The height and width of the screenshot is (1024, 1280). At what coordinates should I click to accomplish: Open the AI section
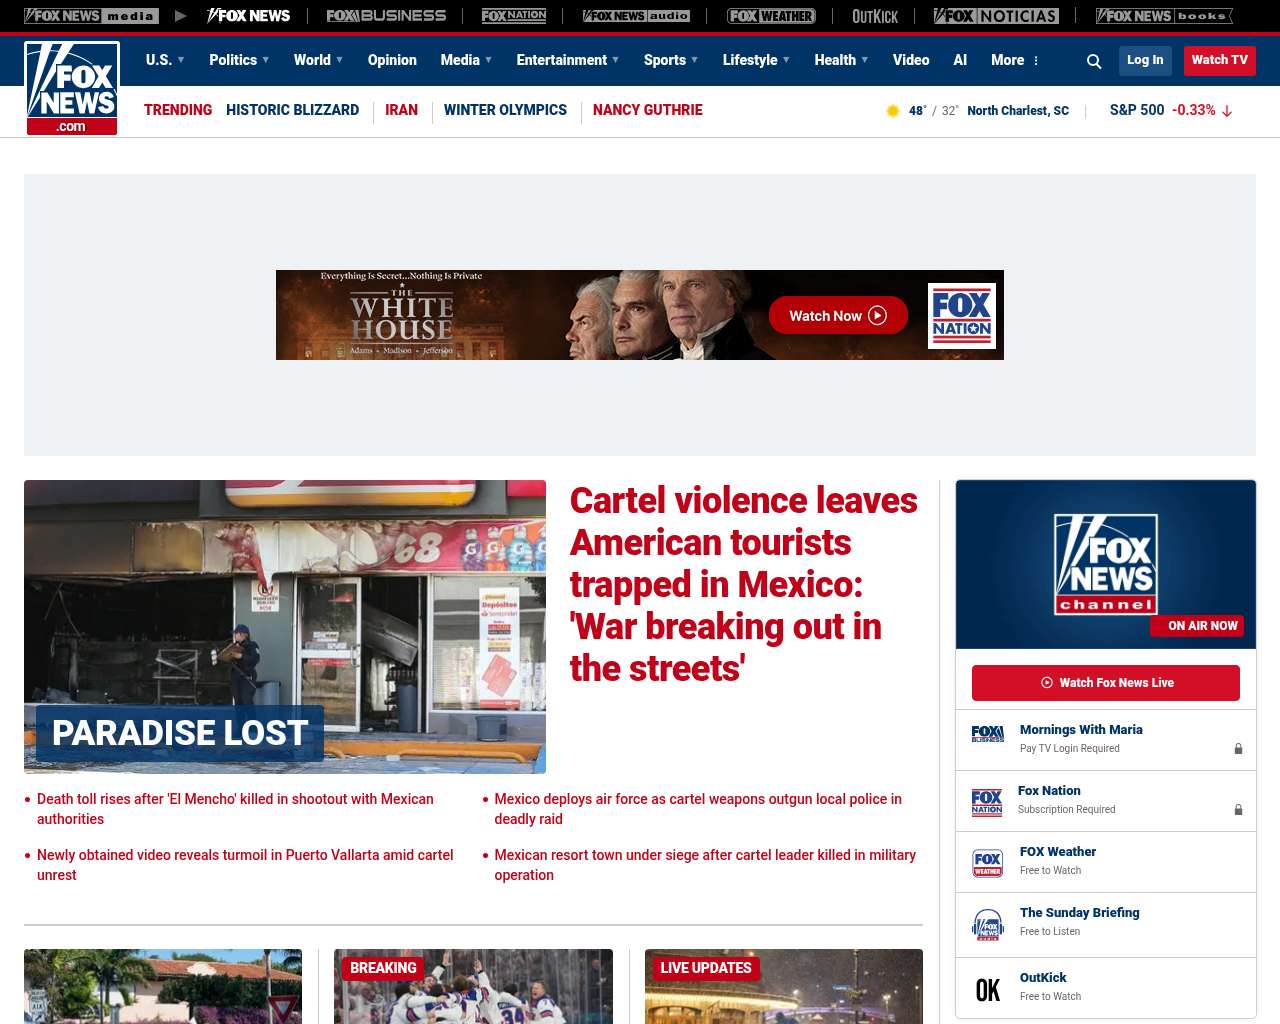[960, 60]
